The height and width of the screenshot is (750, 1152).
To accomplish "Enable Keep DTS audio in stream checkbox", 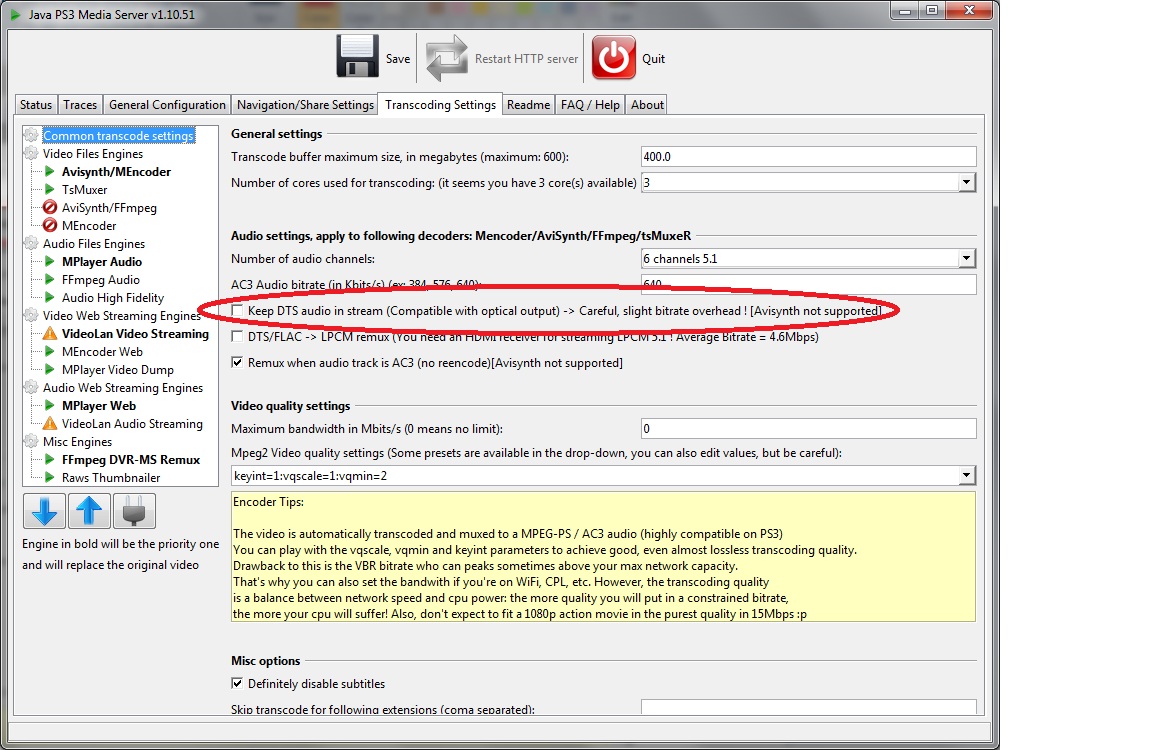I will [x=237, y=311].
